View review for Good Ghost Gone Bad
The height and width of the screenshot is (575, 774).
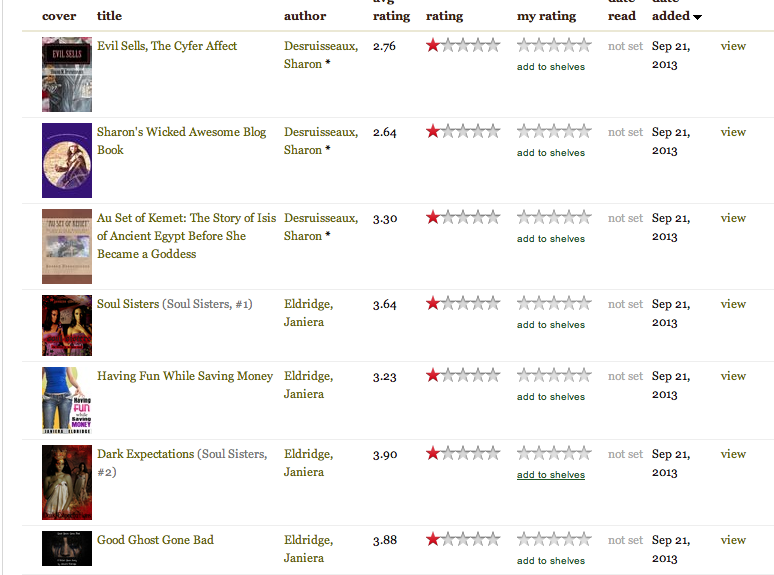point(733,540)
